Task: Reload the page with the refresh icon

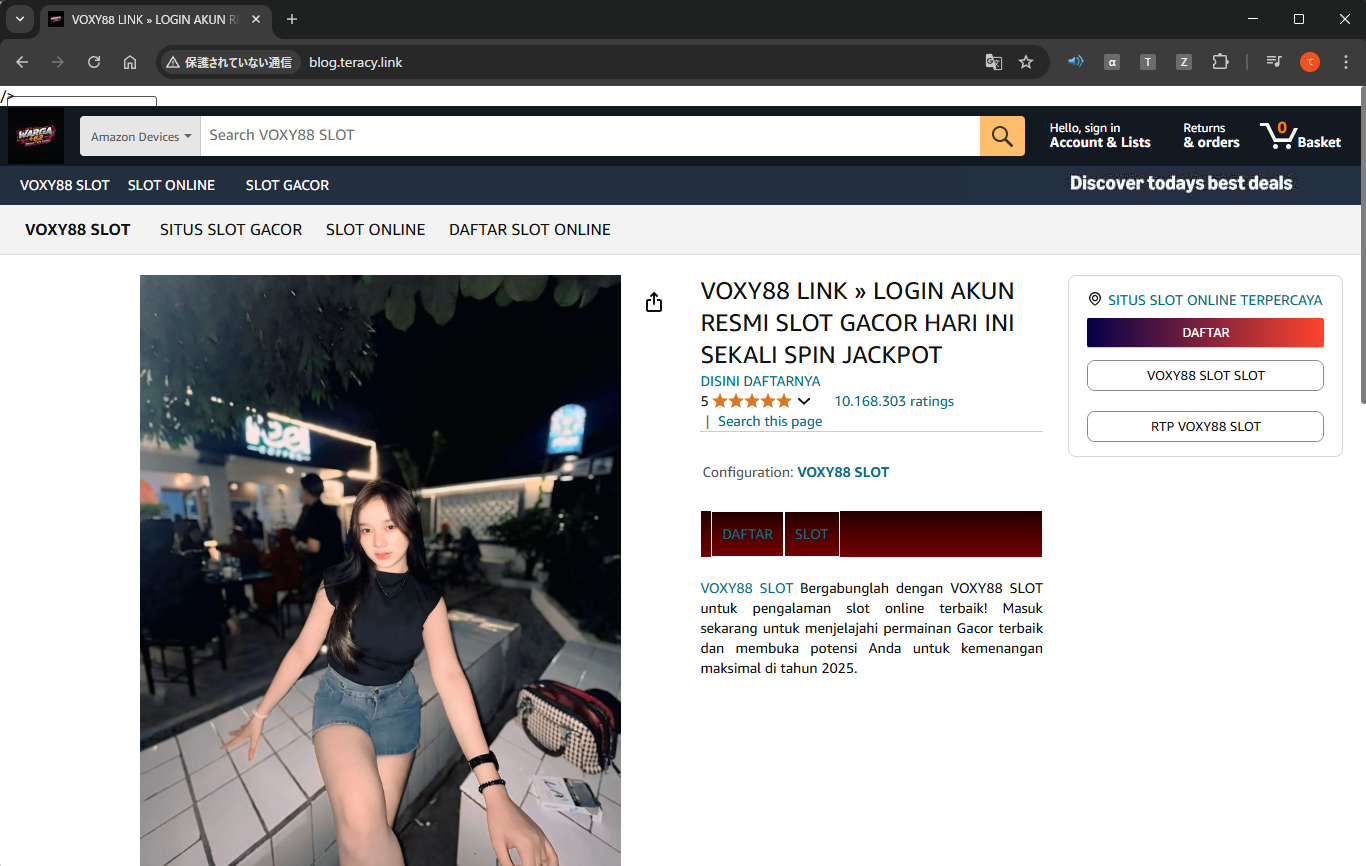Action: click(94, 62)
